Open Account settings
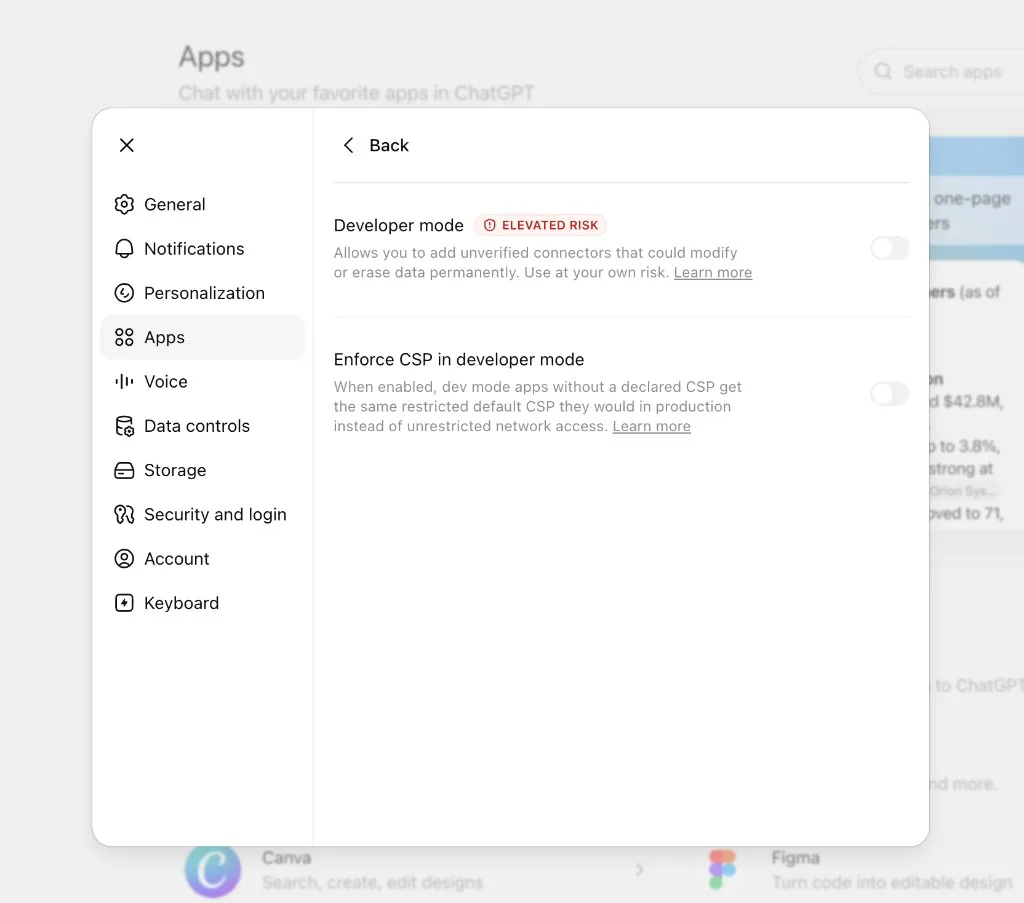The image size is (1024, 903). tap(202, 559)
